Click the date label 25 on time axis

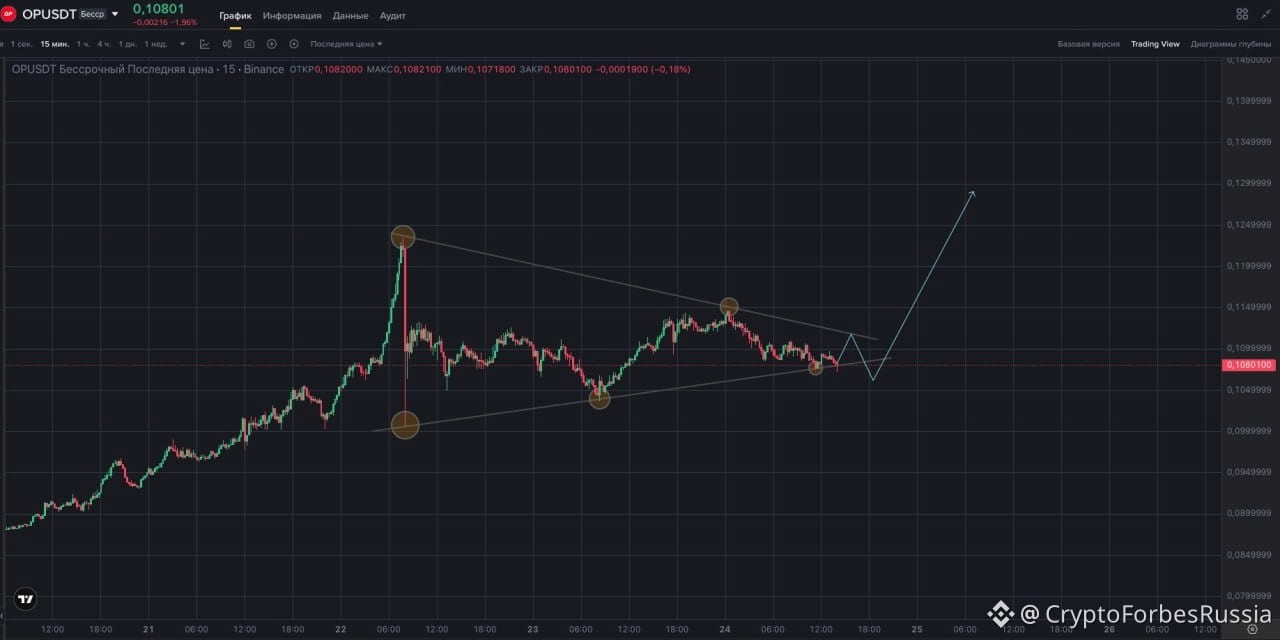(916, 629)
